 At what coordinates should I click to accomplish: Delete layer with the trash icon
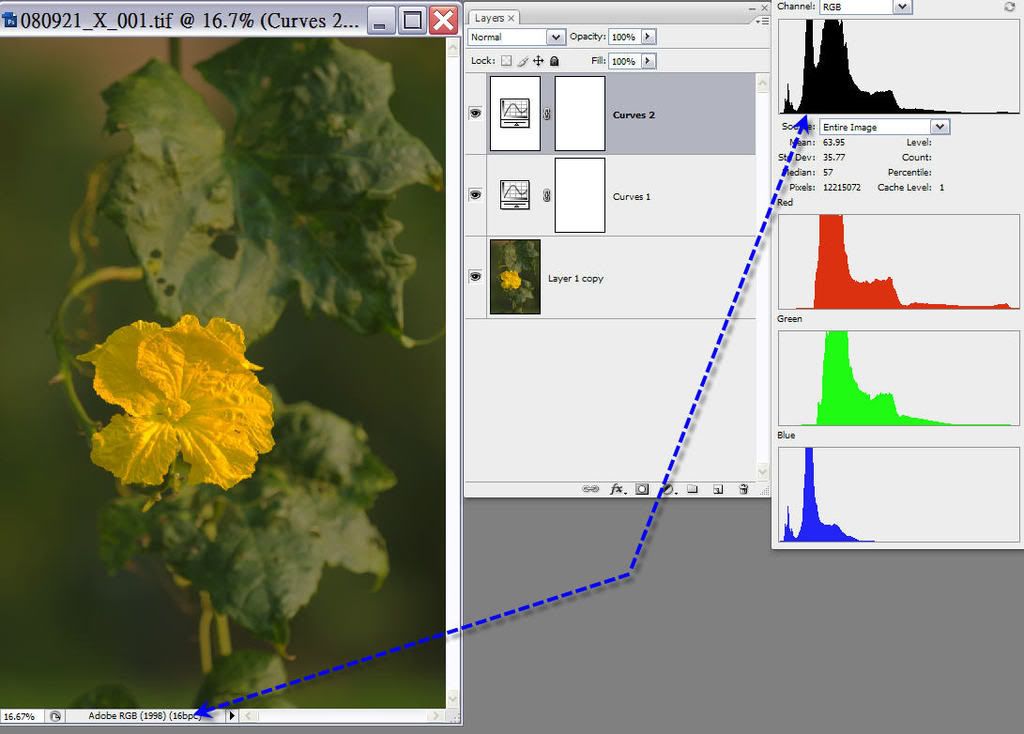click(743, 488)
